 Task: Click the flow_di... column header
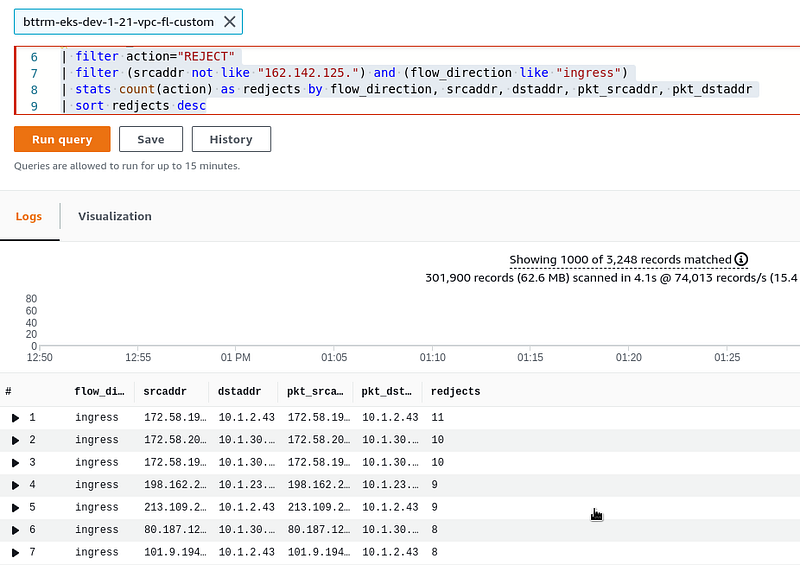[x=99, y=391]
